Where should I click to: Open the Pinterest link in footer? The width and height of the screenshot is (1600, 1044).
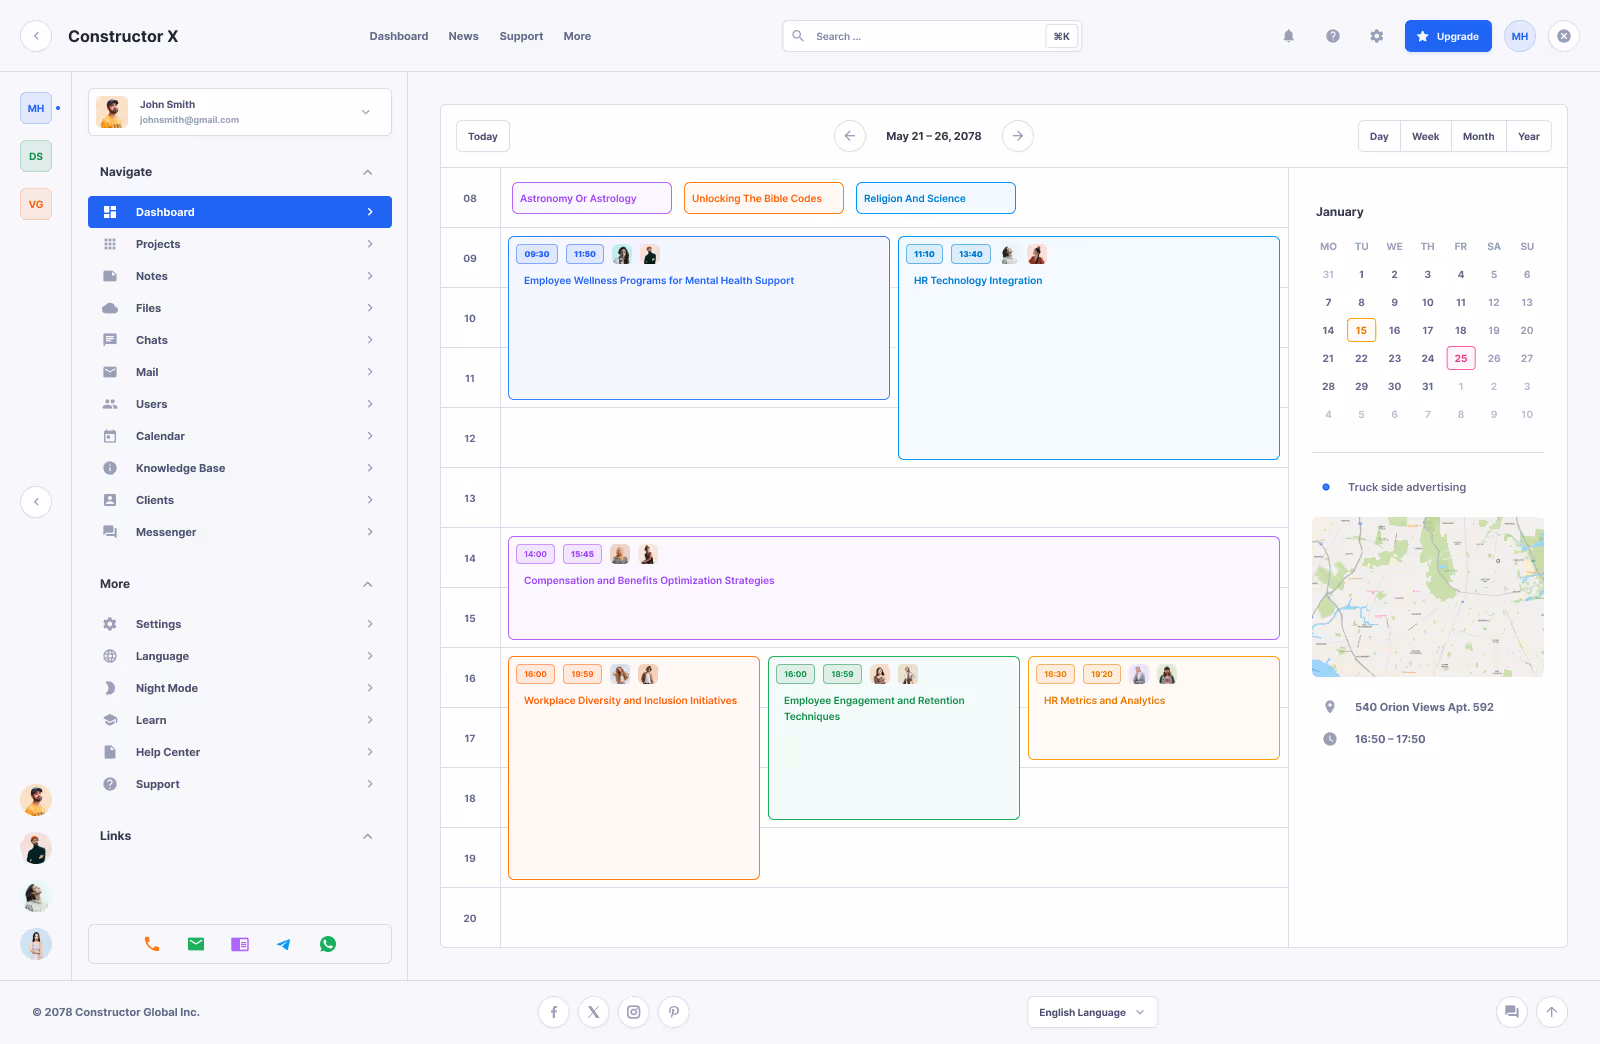[x=674, y=1012]
